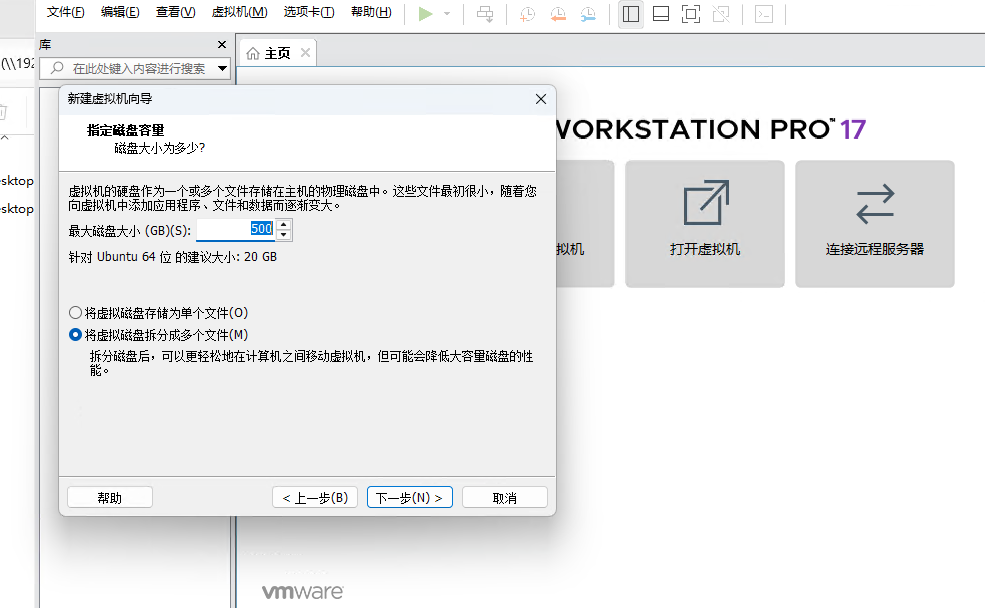The width and height of the screenshot is (985, 608).
Task: Click the WORKSTATION PRO 17 title text
Action: [711, 129]
